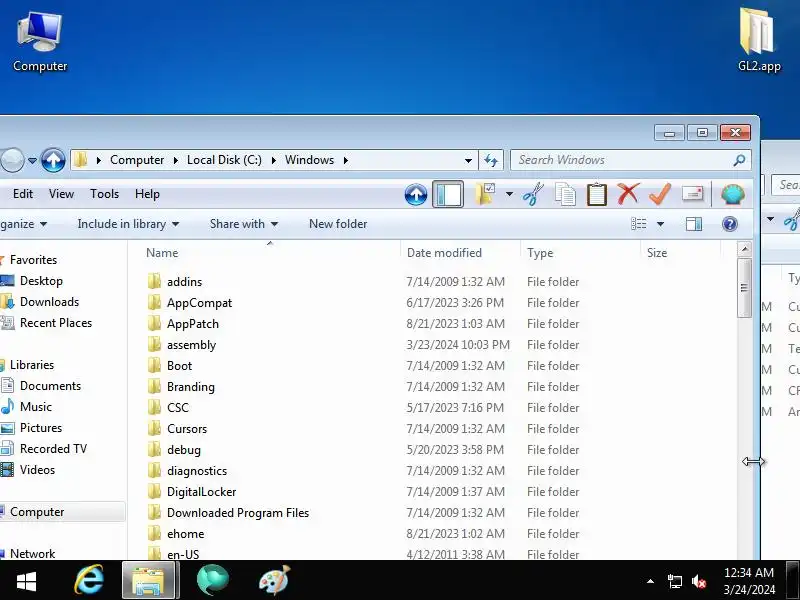
Task: Click the muted volume tray icon
Action: pyautogui.click(x=698, y=581)
